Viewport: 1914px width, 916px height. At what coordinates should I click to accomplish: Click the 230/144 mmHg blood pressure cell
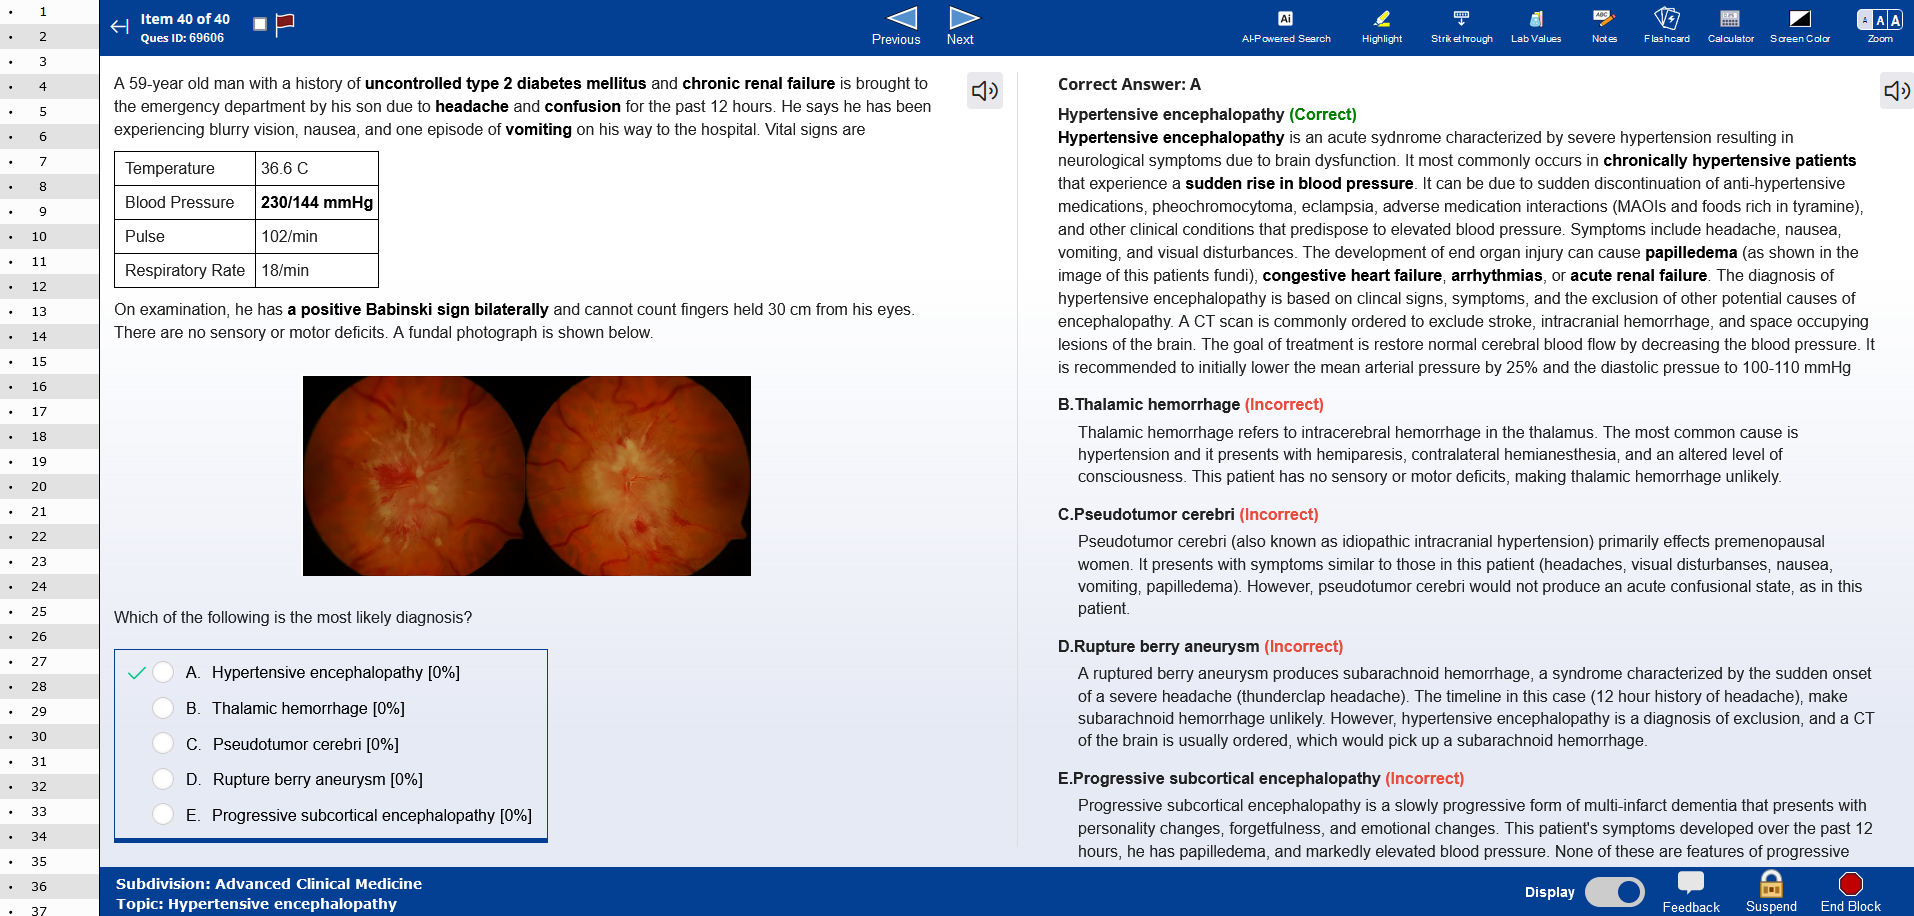pos(317,202)
